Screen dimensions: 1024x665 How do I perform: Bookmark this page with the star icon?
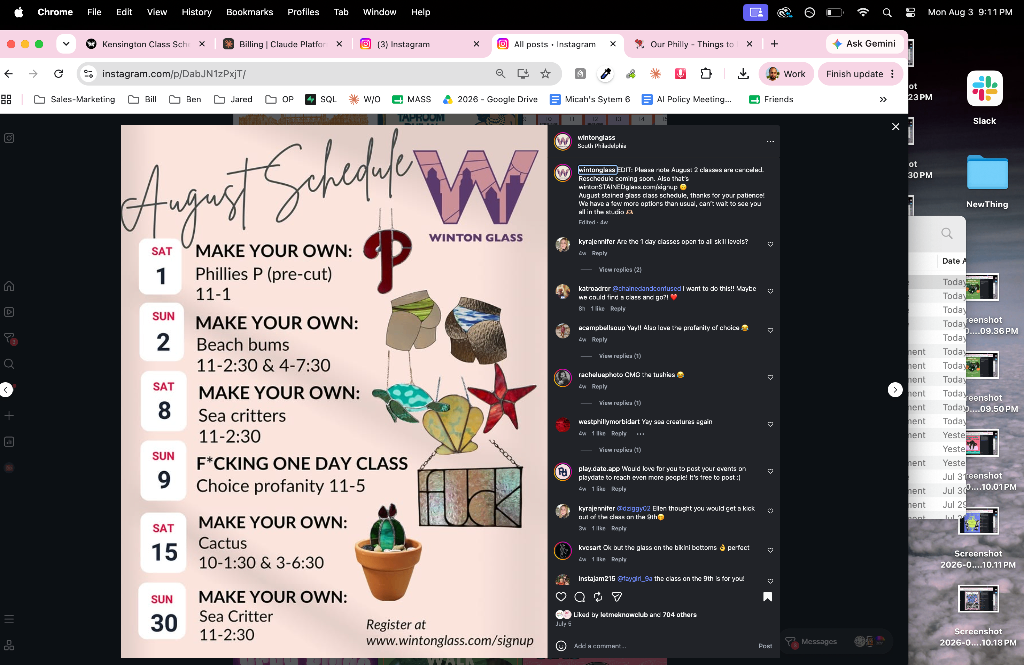point(545,74)
